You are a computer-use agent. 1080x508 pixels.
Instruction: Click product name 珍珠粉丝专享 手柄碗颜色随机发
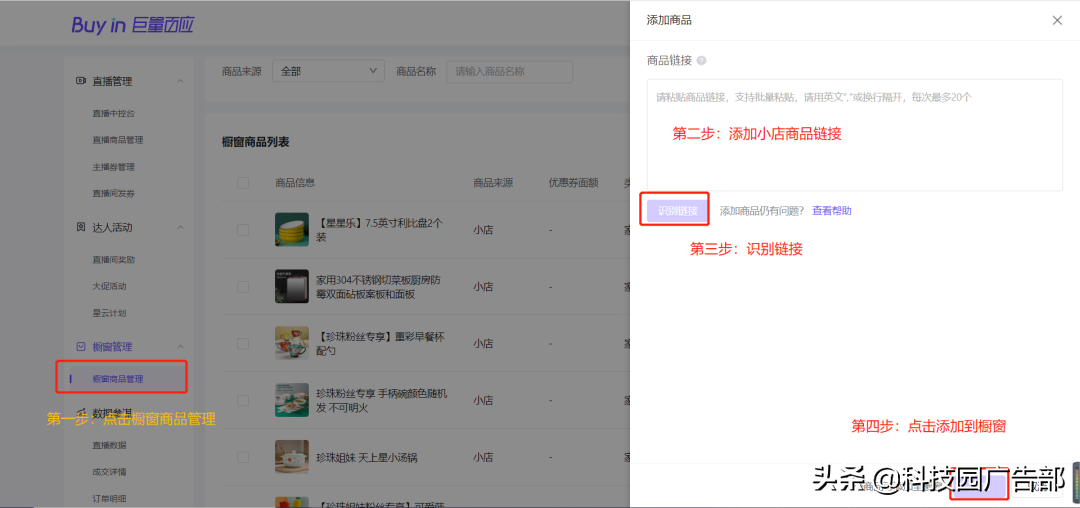tap(382, 401)
